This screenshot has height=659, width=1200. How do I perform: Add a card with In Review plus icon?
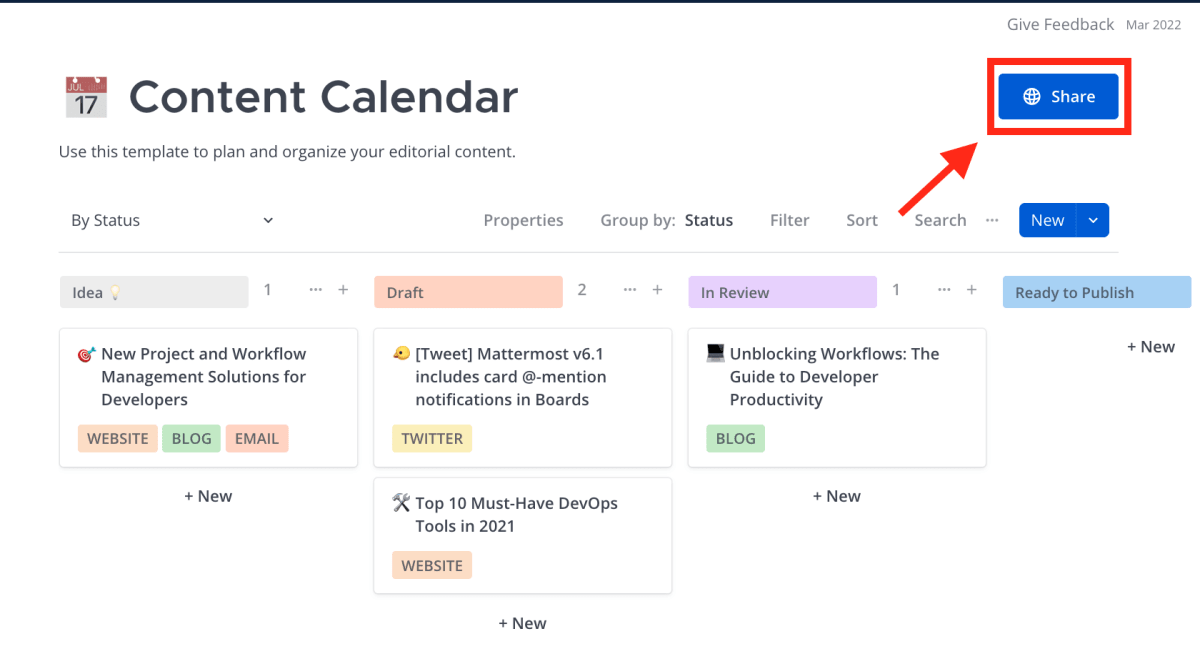tap(971, 290)
